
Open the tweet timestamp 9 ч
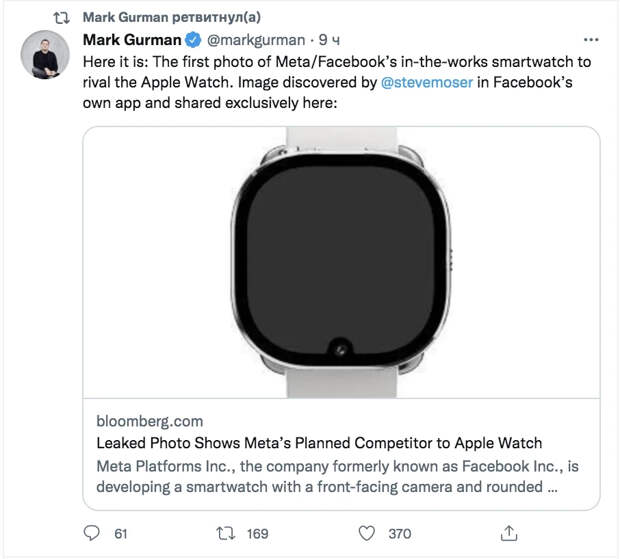[x=329, y=40]
